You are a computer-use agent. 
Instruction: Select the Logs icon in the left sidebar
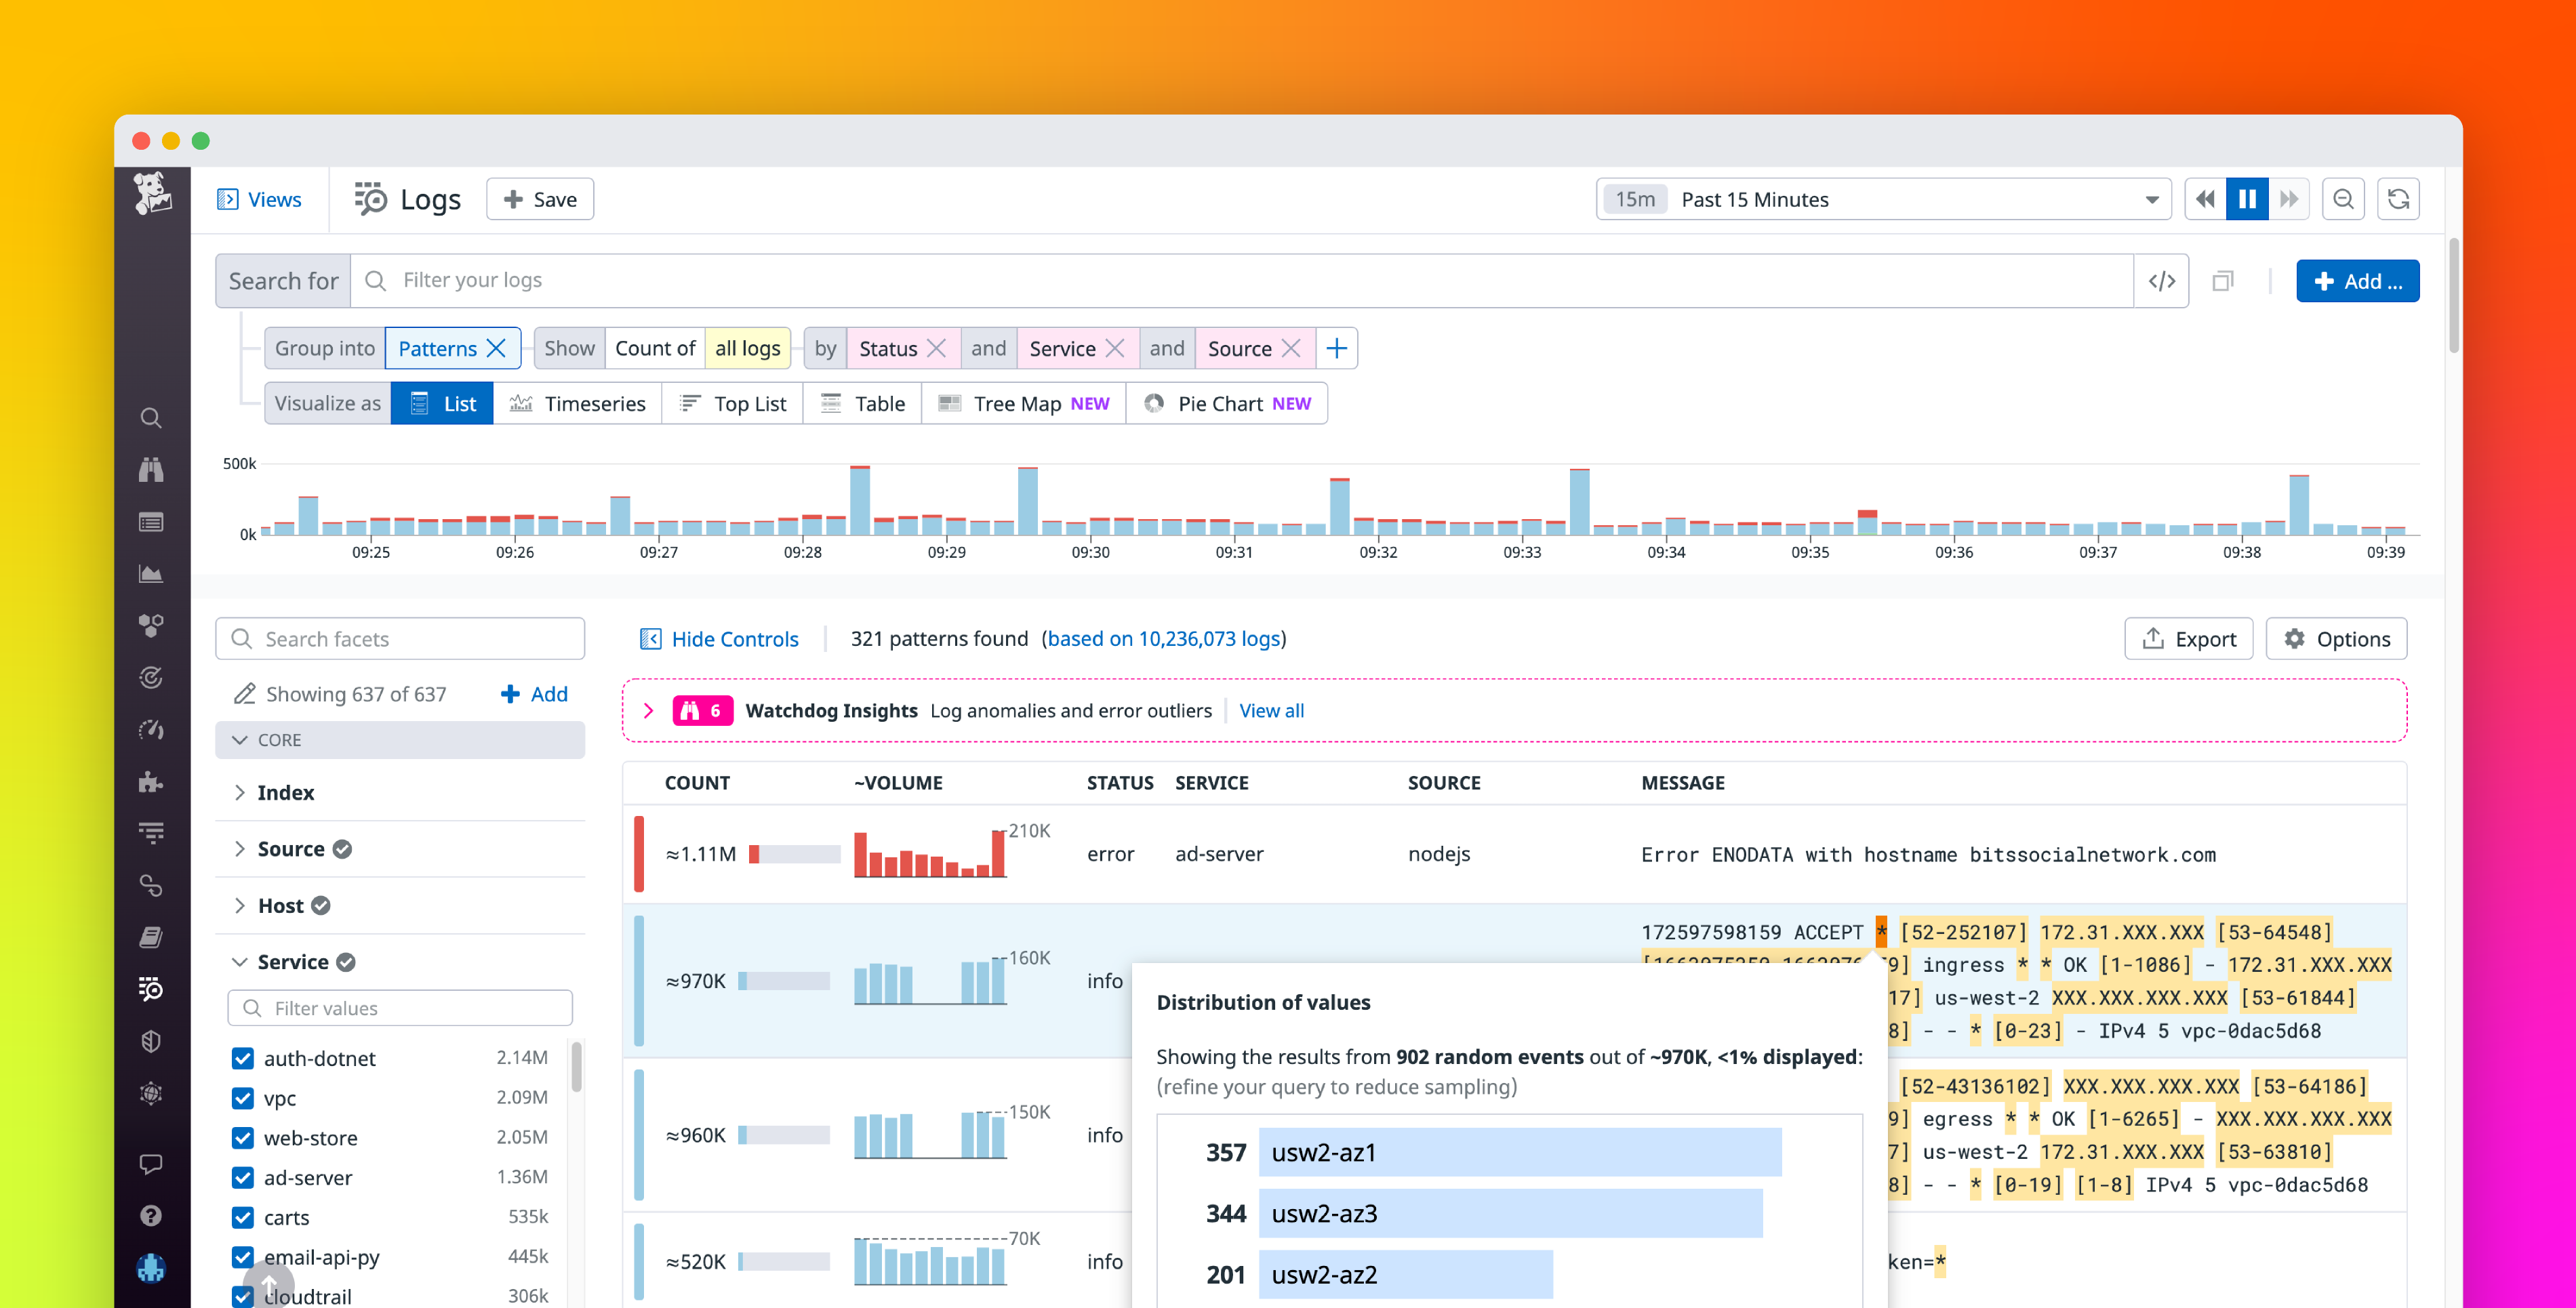151,989
